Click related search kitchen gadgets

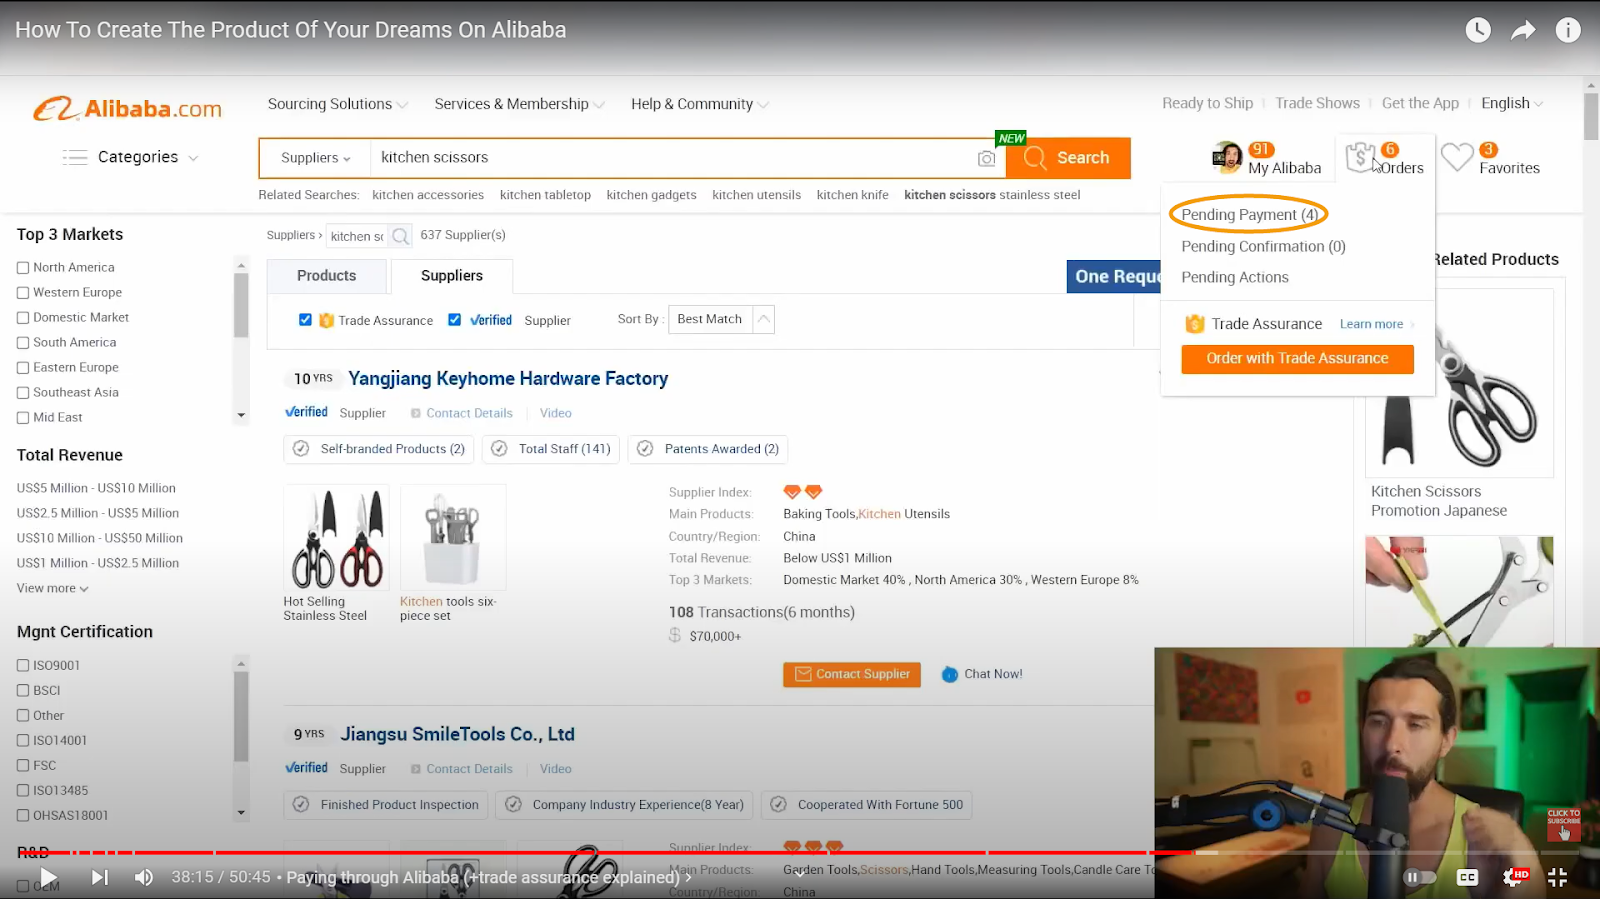point(651,195)
